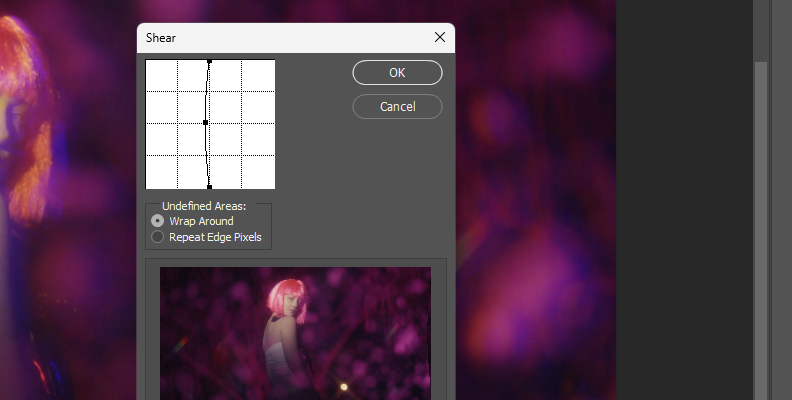Cancel the Shear dialog
792x400 pixels.
(x=397, y=107)
